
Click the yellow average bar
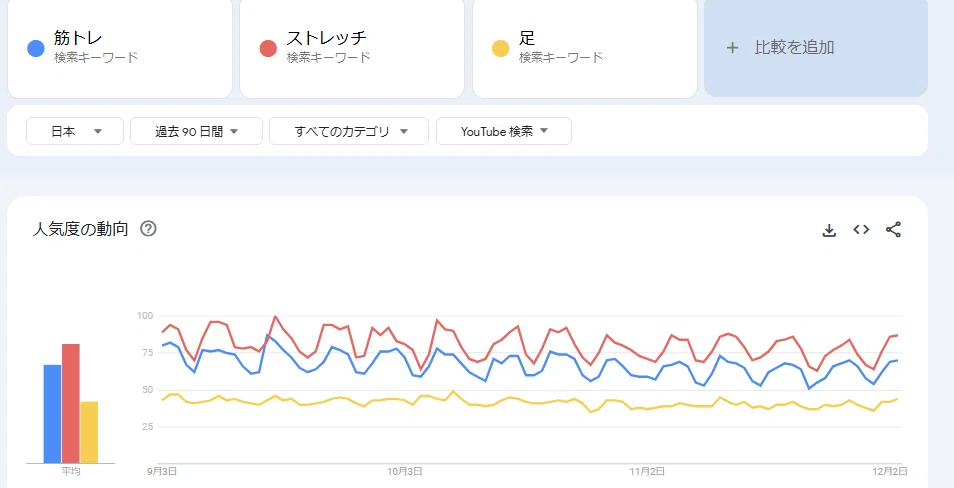pyautogui.click(x=89, y=432)
